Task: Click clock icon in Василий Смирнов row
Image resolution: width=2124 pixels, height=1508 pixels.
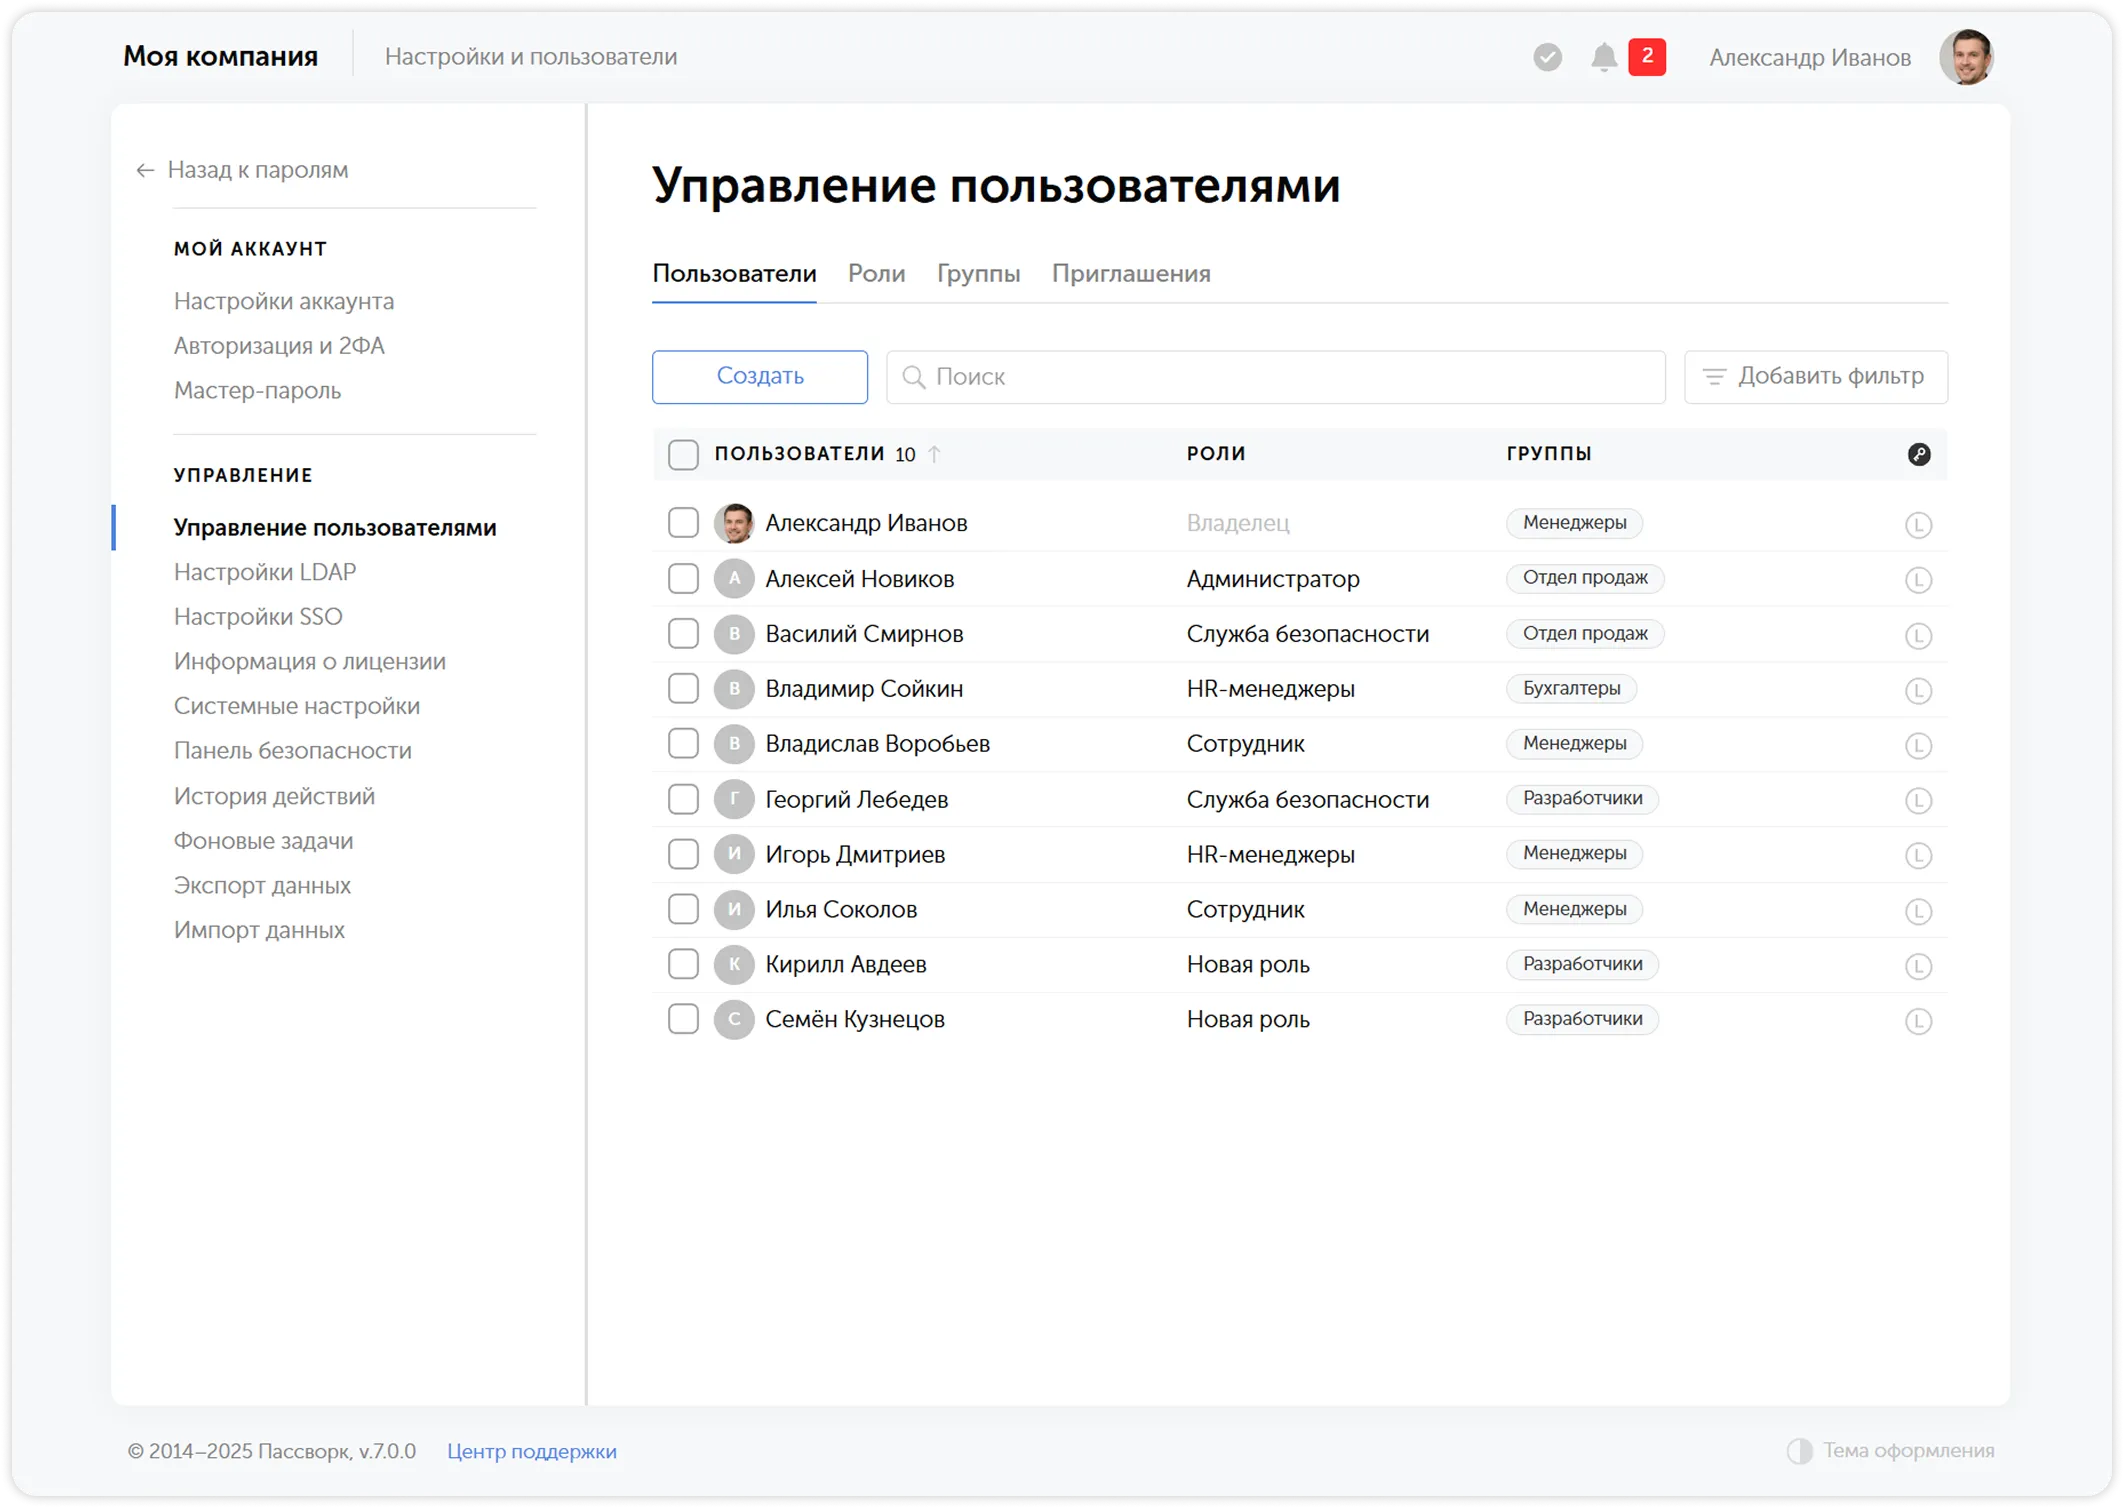Action: pyautogui.click(x=1917, y=635)
